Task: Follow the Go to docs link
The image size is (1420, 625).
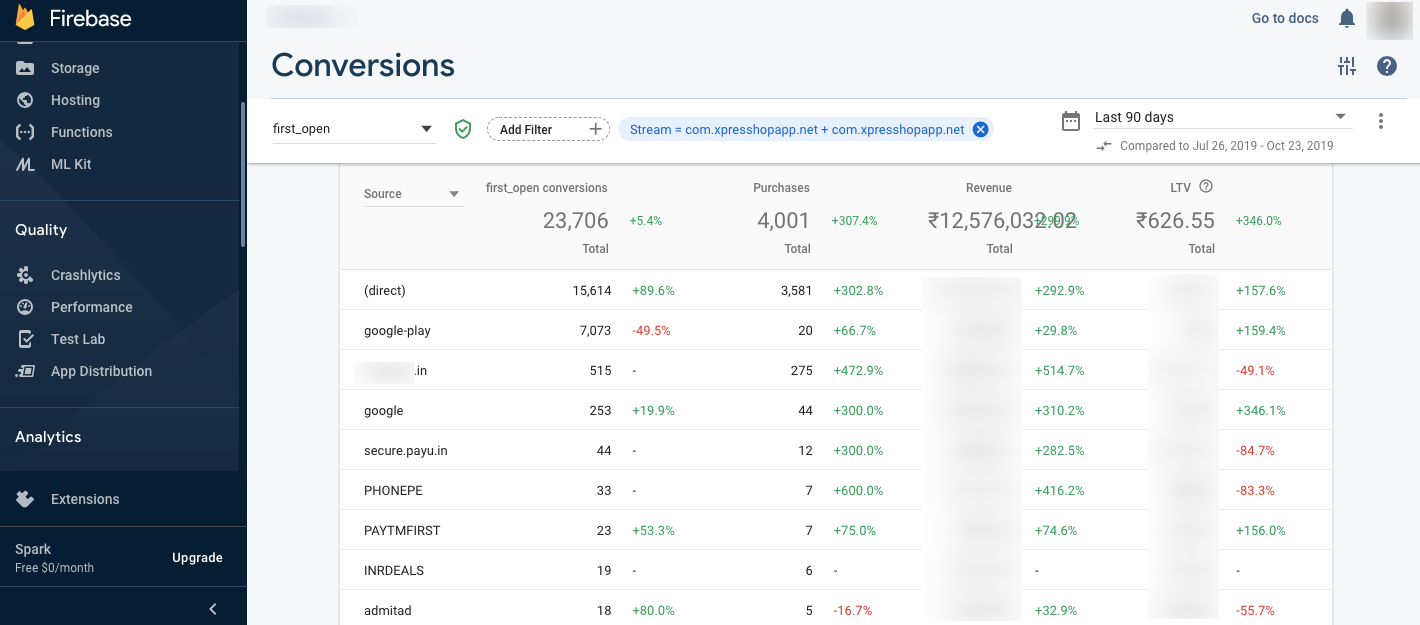Action: tap(1285, 18)
